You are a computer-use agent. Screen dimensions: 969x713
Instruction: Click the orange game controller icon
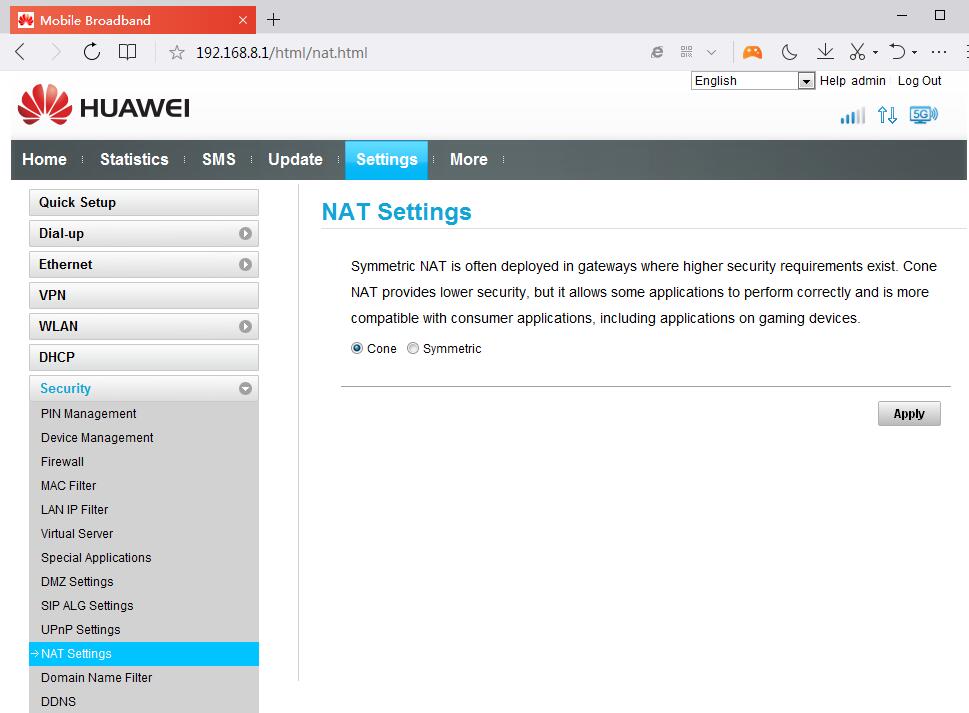coord(752,52)
